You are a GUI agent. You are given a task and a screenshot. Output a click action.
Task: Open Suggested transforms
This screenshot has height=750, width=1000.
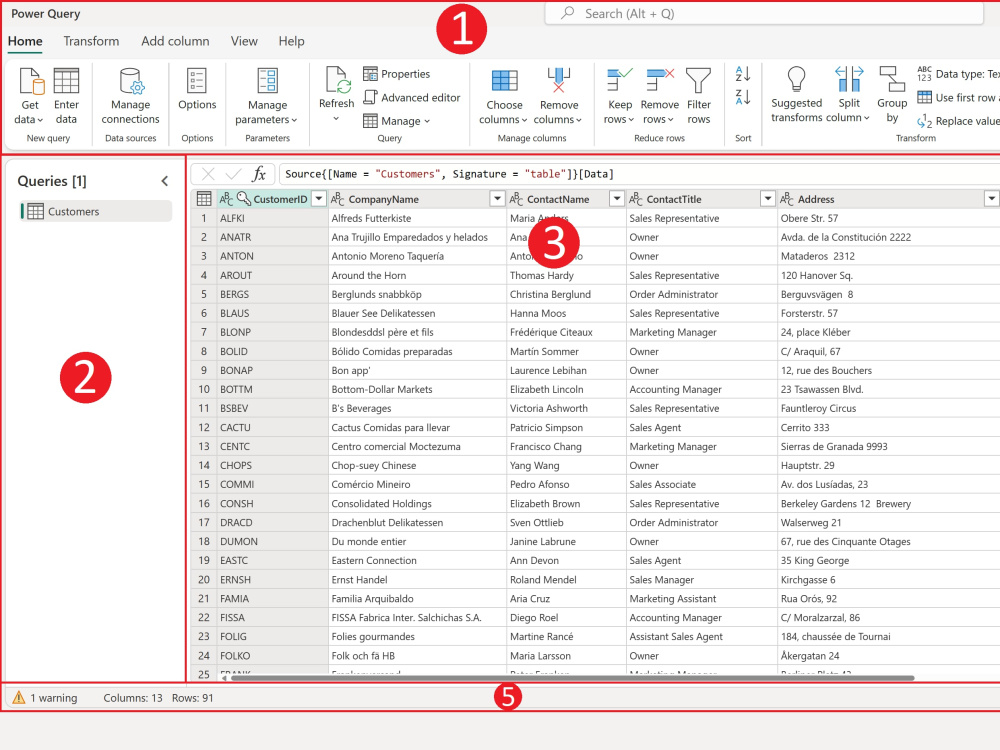tap(797, 94)
